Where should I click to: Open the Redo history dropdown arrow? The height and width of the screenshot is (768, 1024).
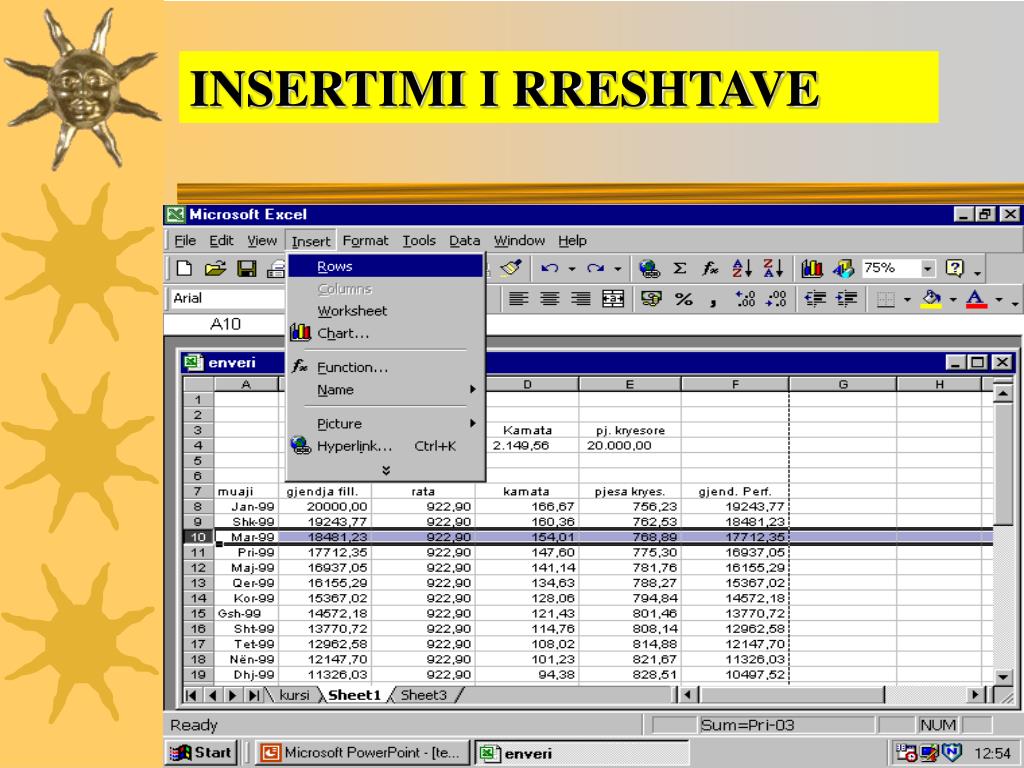[x=617, y=268]
